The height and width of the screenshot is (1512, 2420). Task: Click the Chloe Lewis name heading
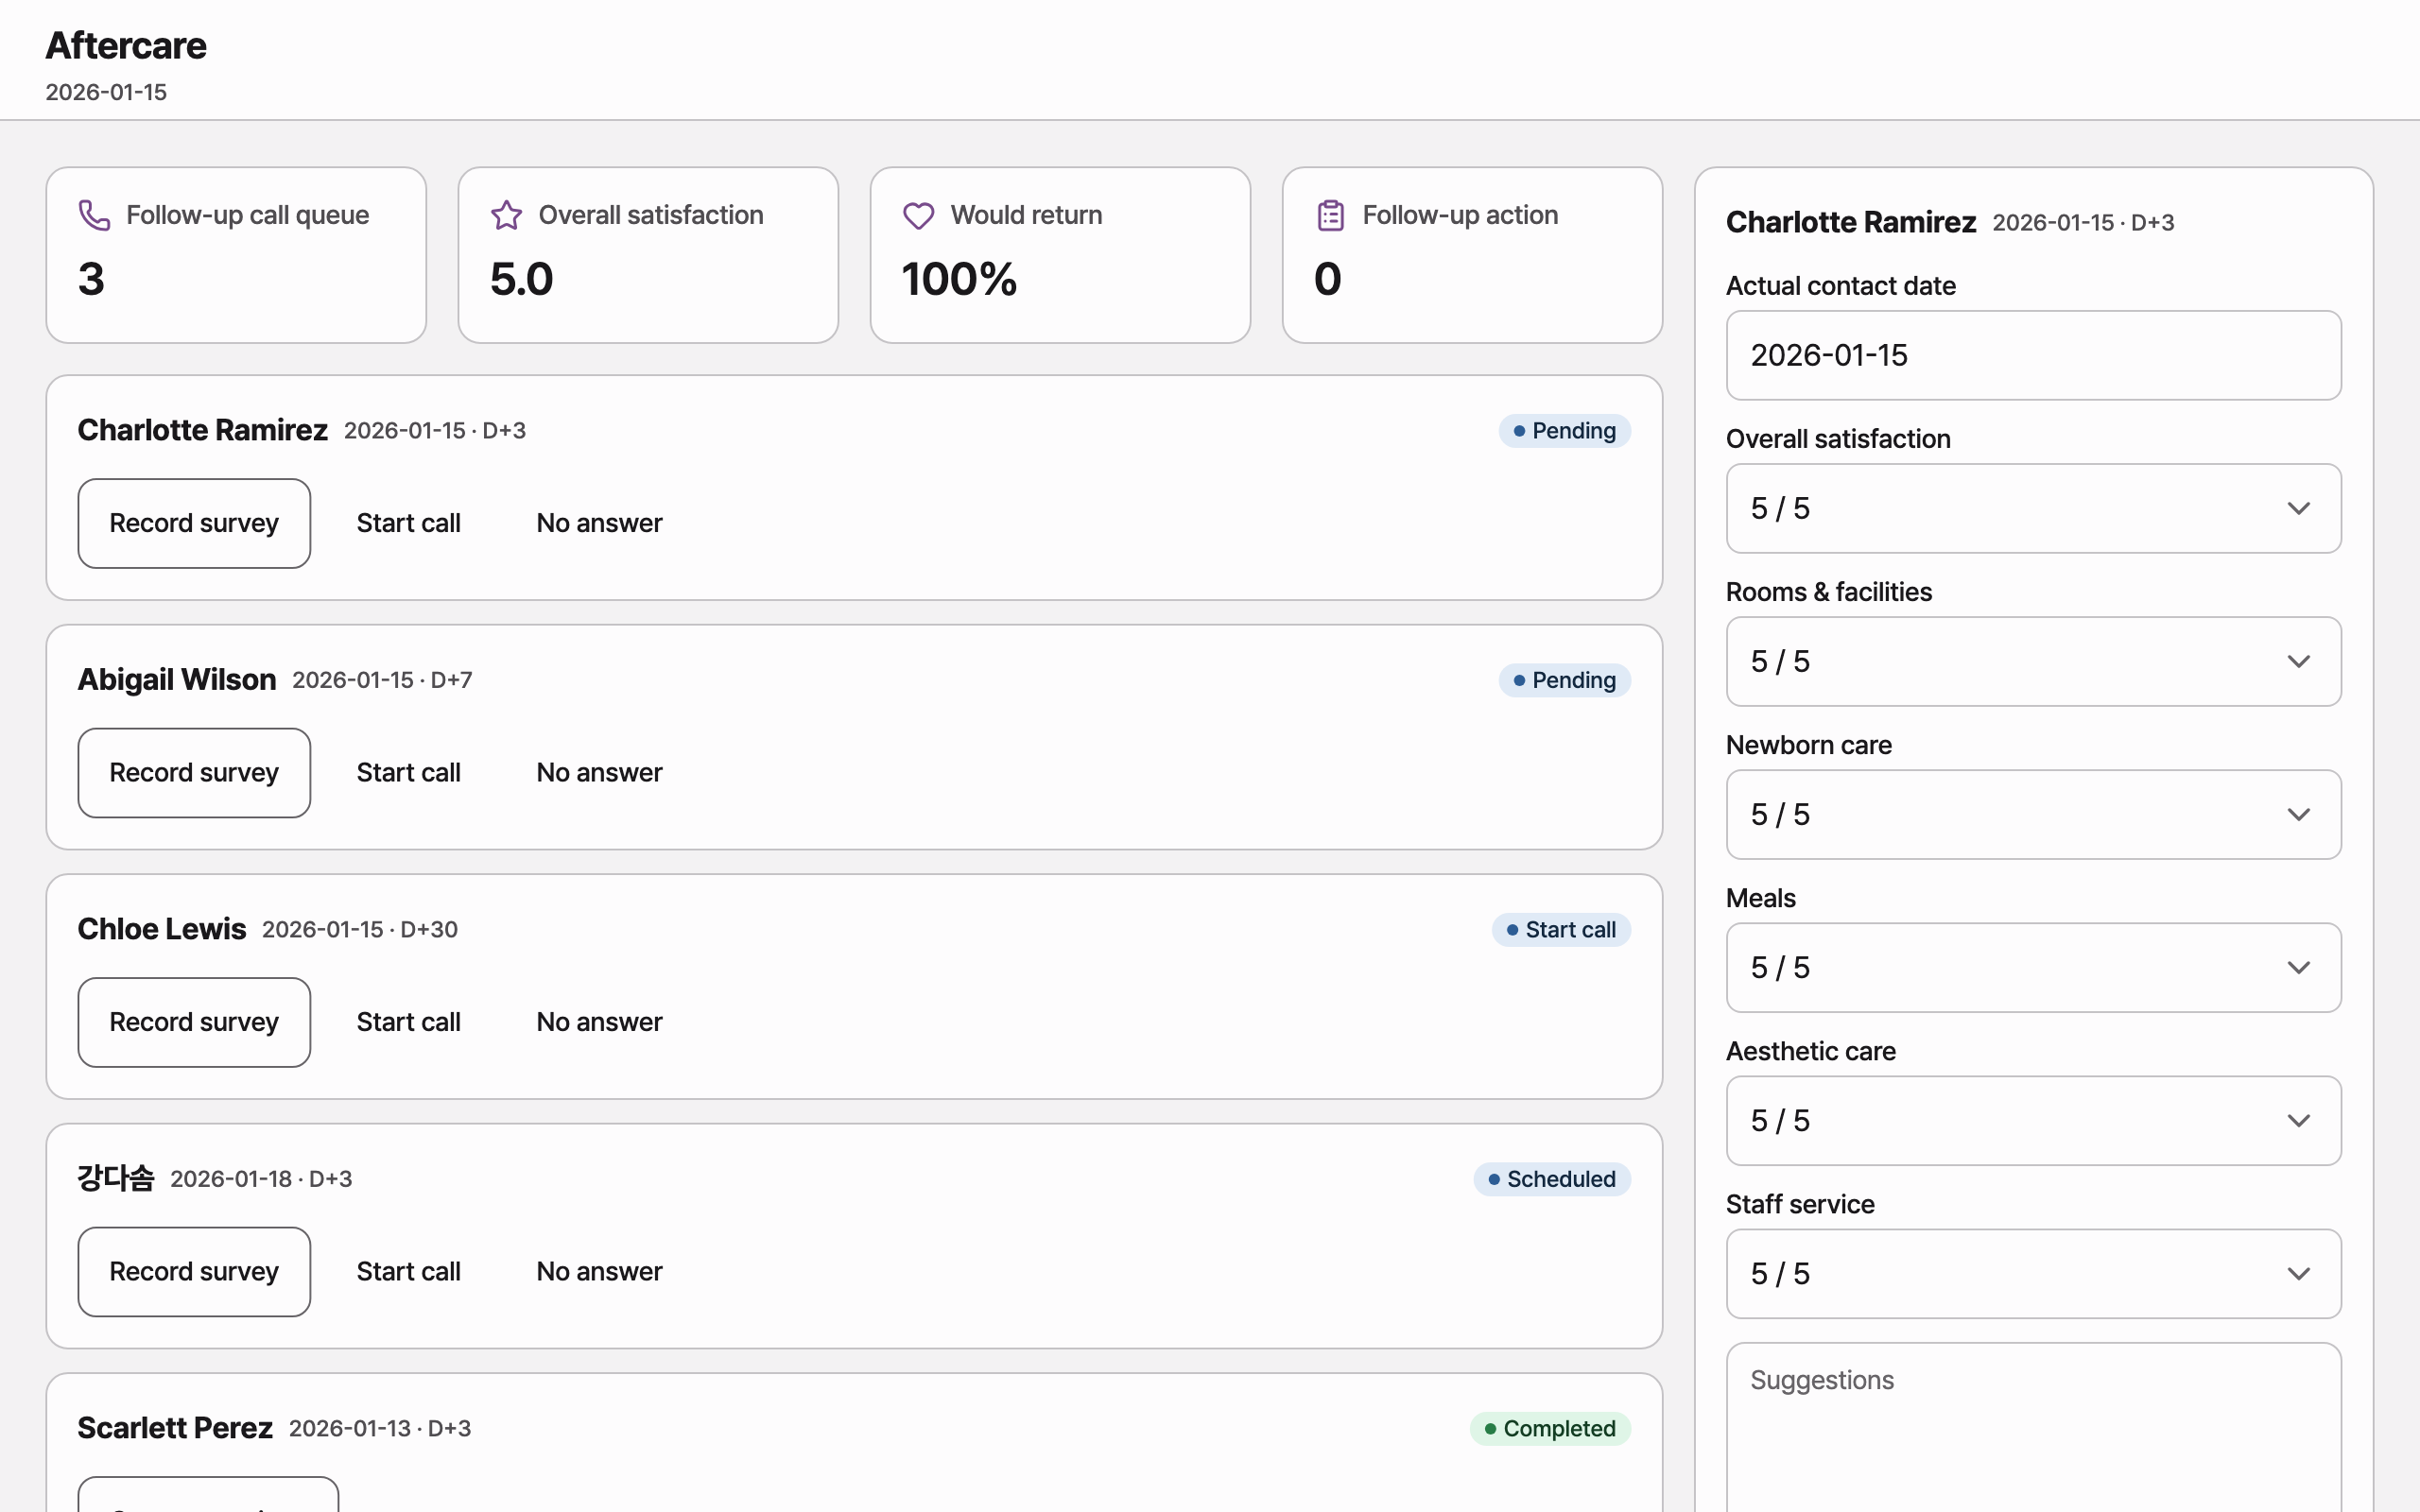coord(162,929)
